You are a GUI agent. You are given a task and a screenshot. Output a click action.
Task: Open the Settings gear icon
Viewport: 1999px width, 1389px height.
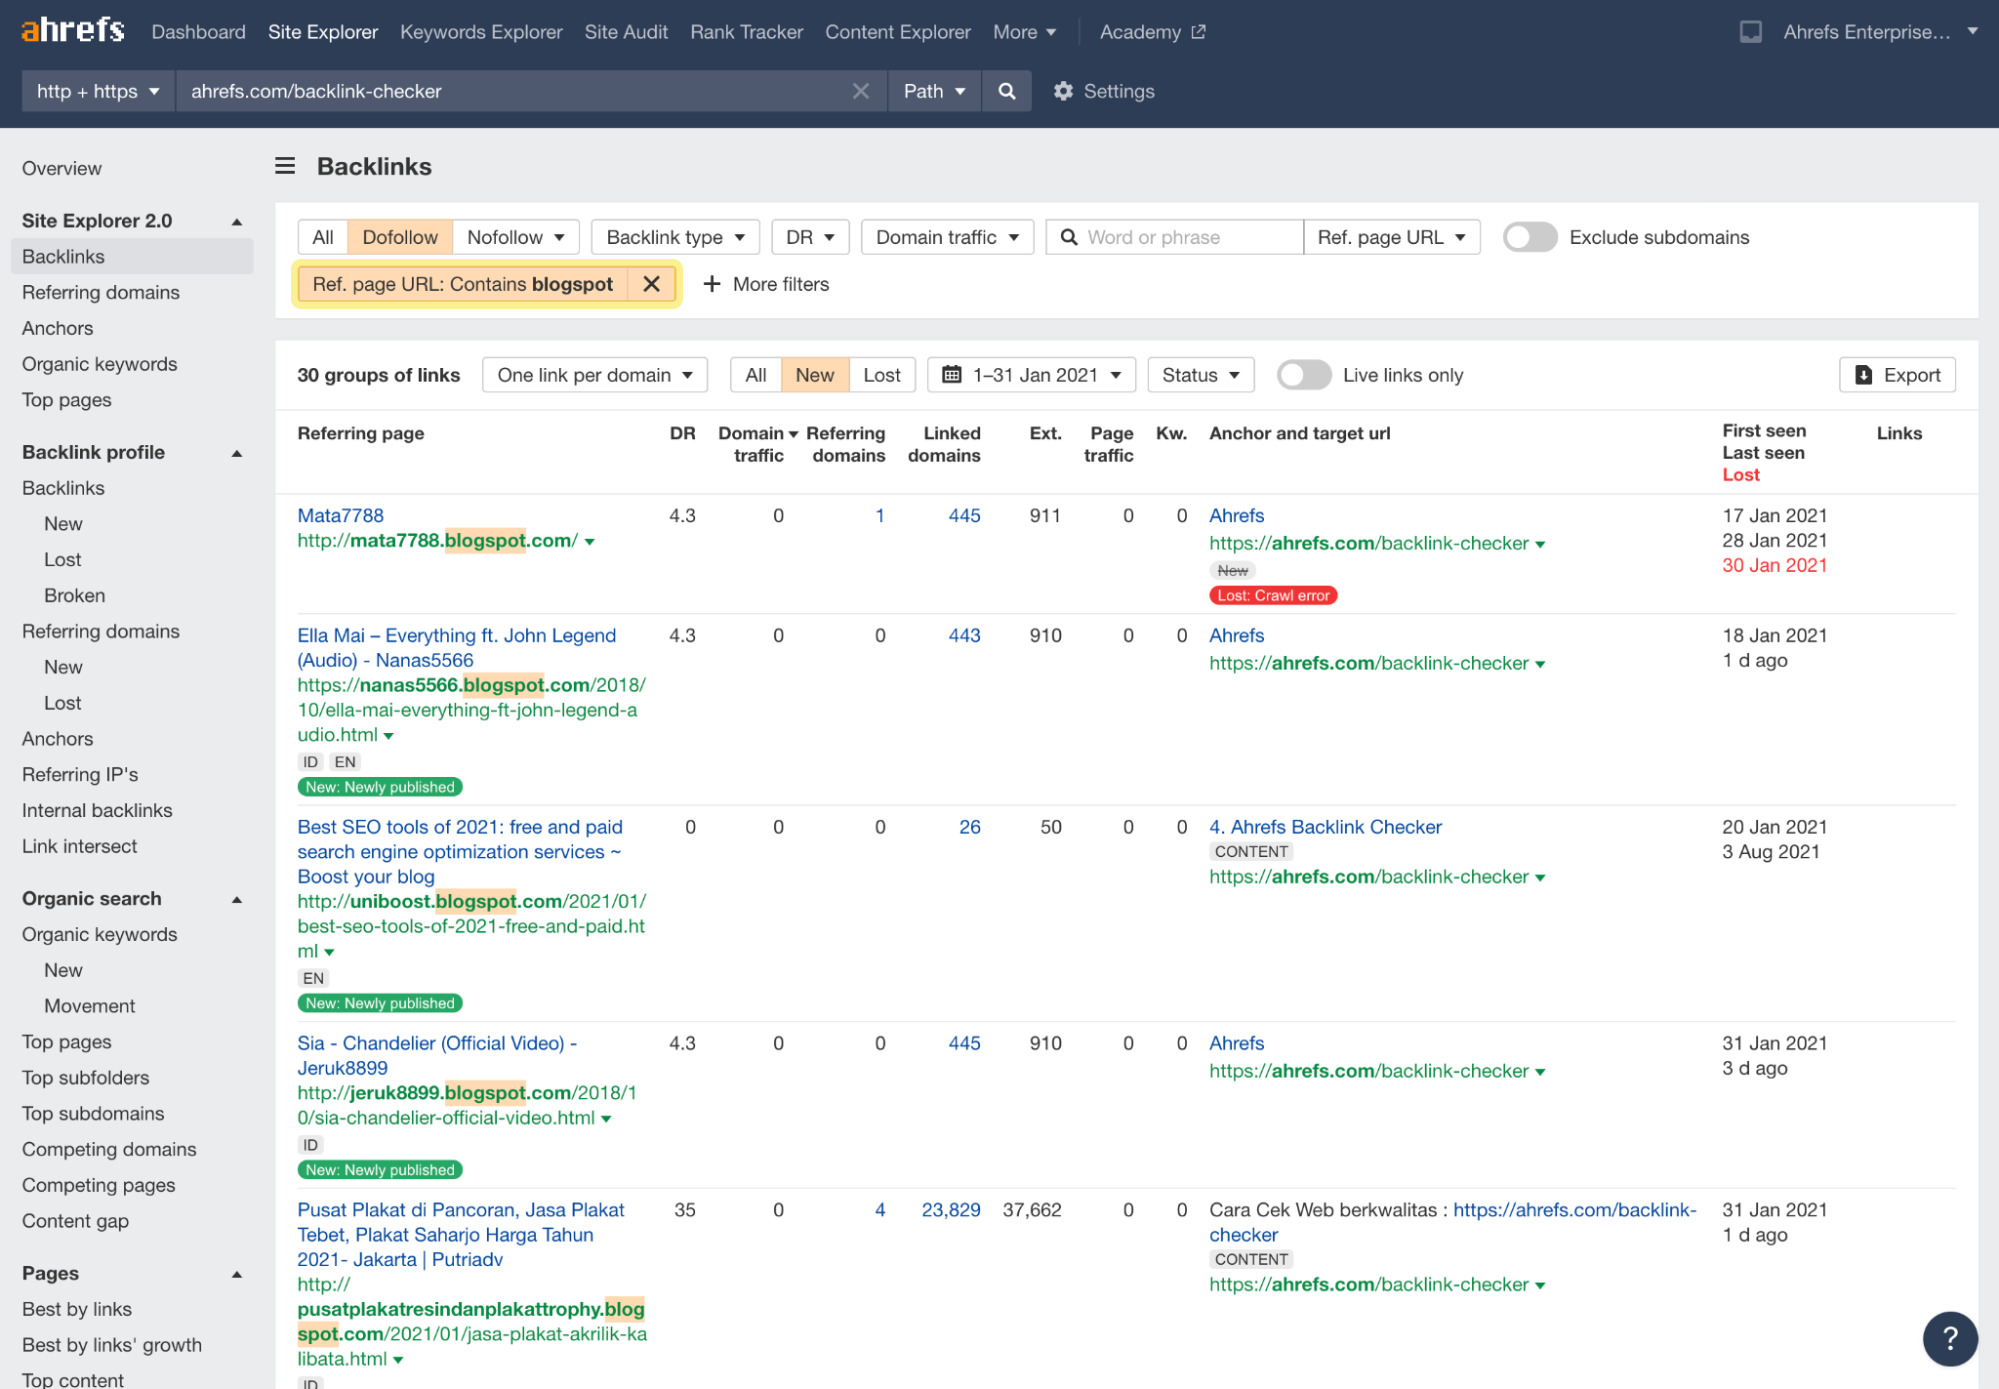(1063, 91)
